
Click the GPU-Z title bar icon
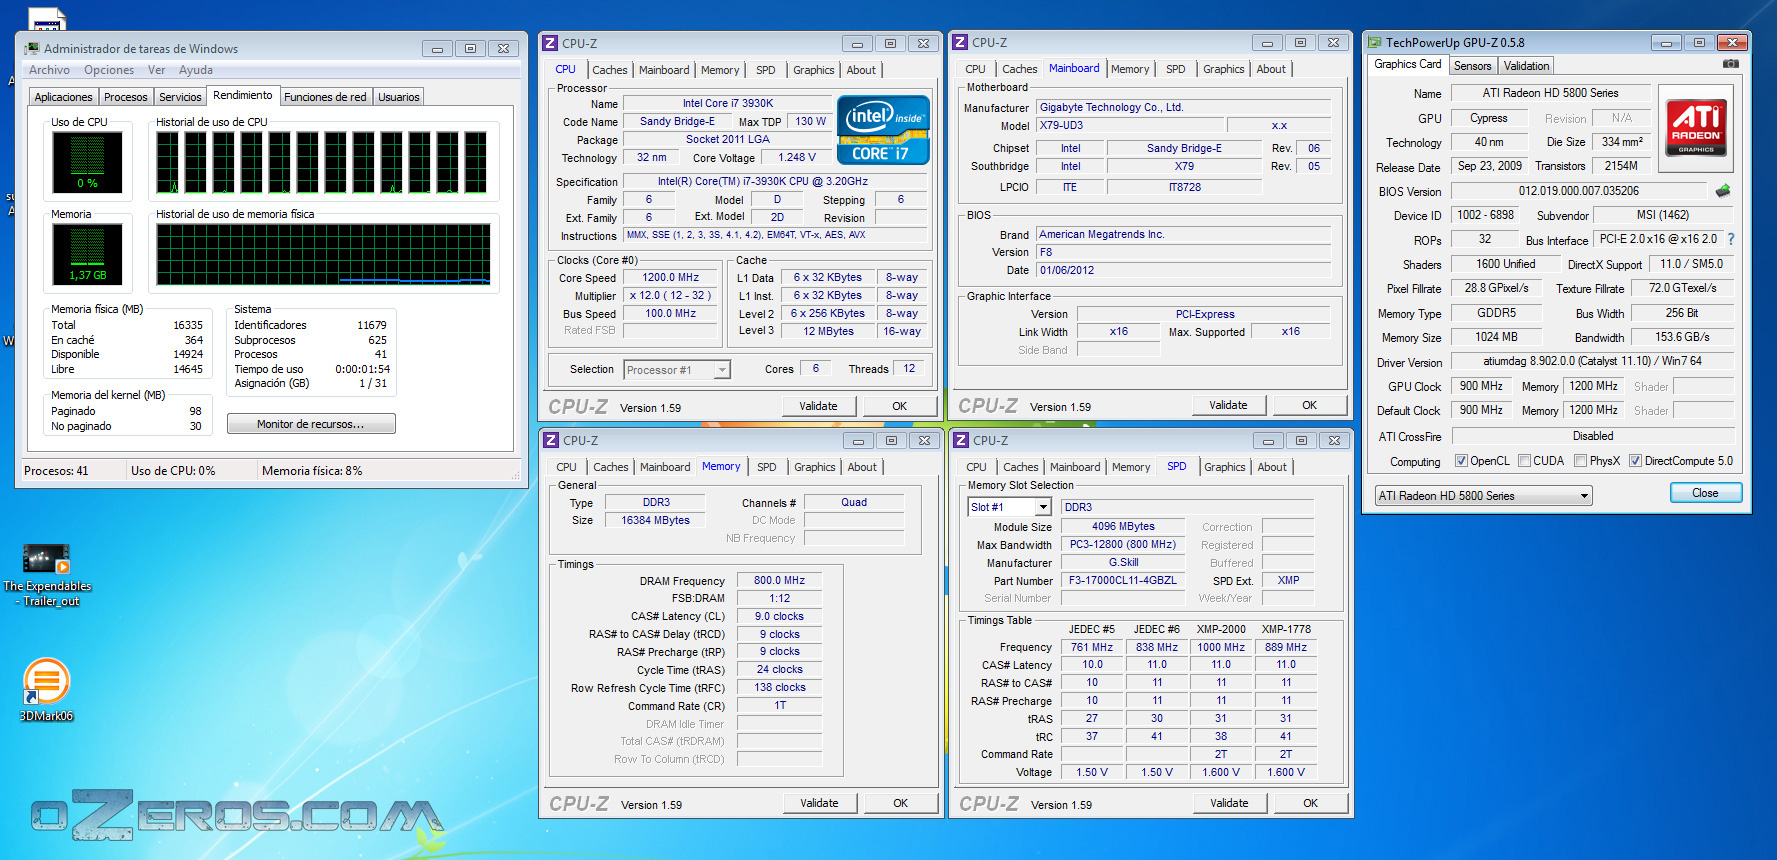tap(1375, 42)
